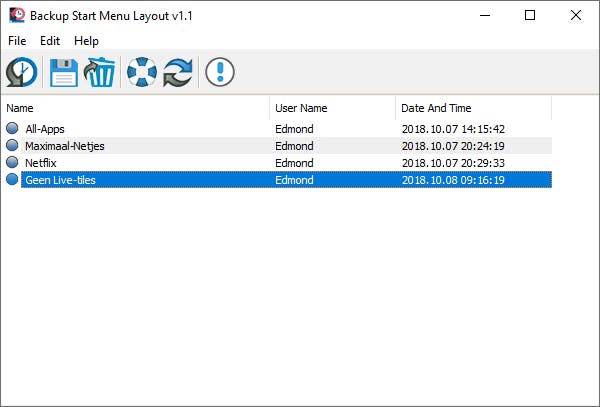Click the blue dot icon beside All-Apps

pyautogui.click(x=12, y=128)
